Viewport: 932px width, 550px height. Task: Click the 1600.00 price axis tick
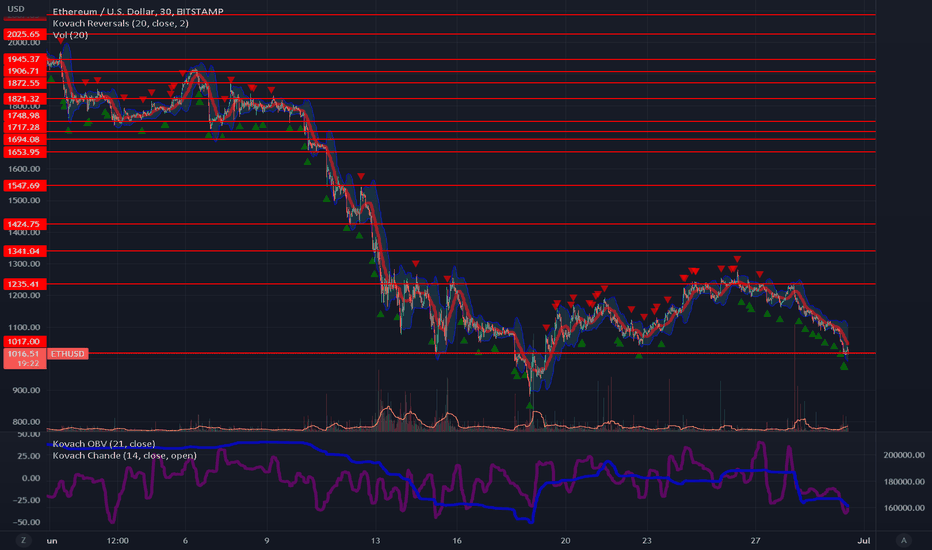pyautogui.click(x=24, y=169)
